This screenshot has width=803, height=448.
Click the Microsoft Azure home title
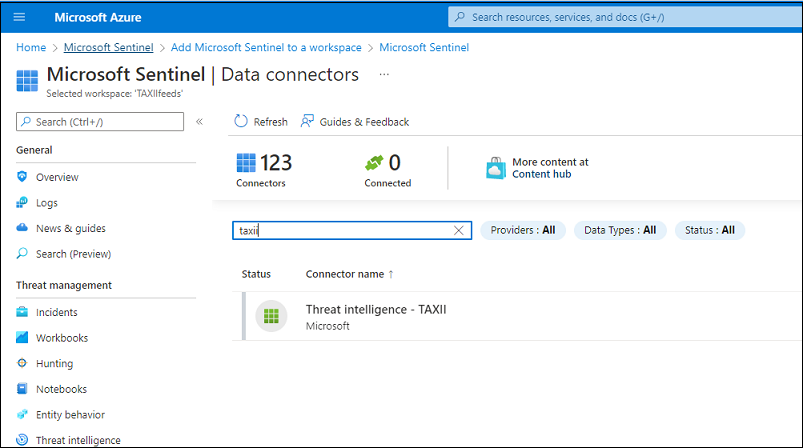coord(98,17)
